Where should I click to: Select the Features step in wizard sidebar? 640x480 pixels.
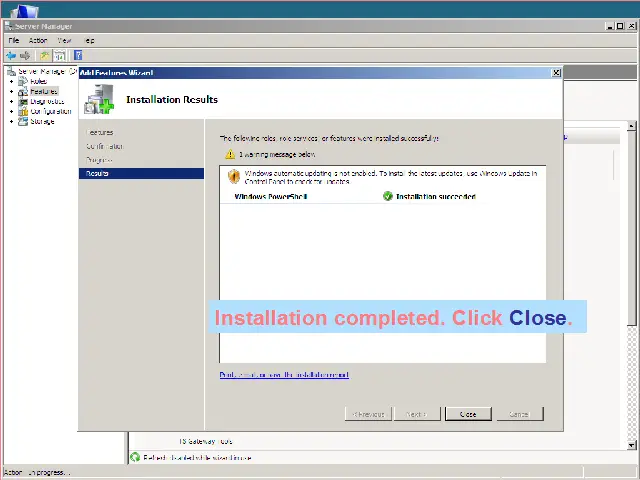click(x=100, y=132)
